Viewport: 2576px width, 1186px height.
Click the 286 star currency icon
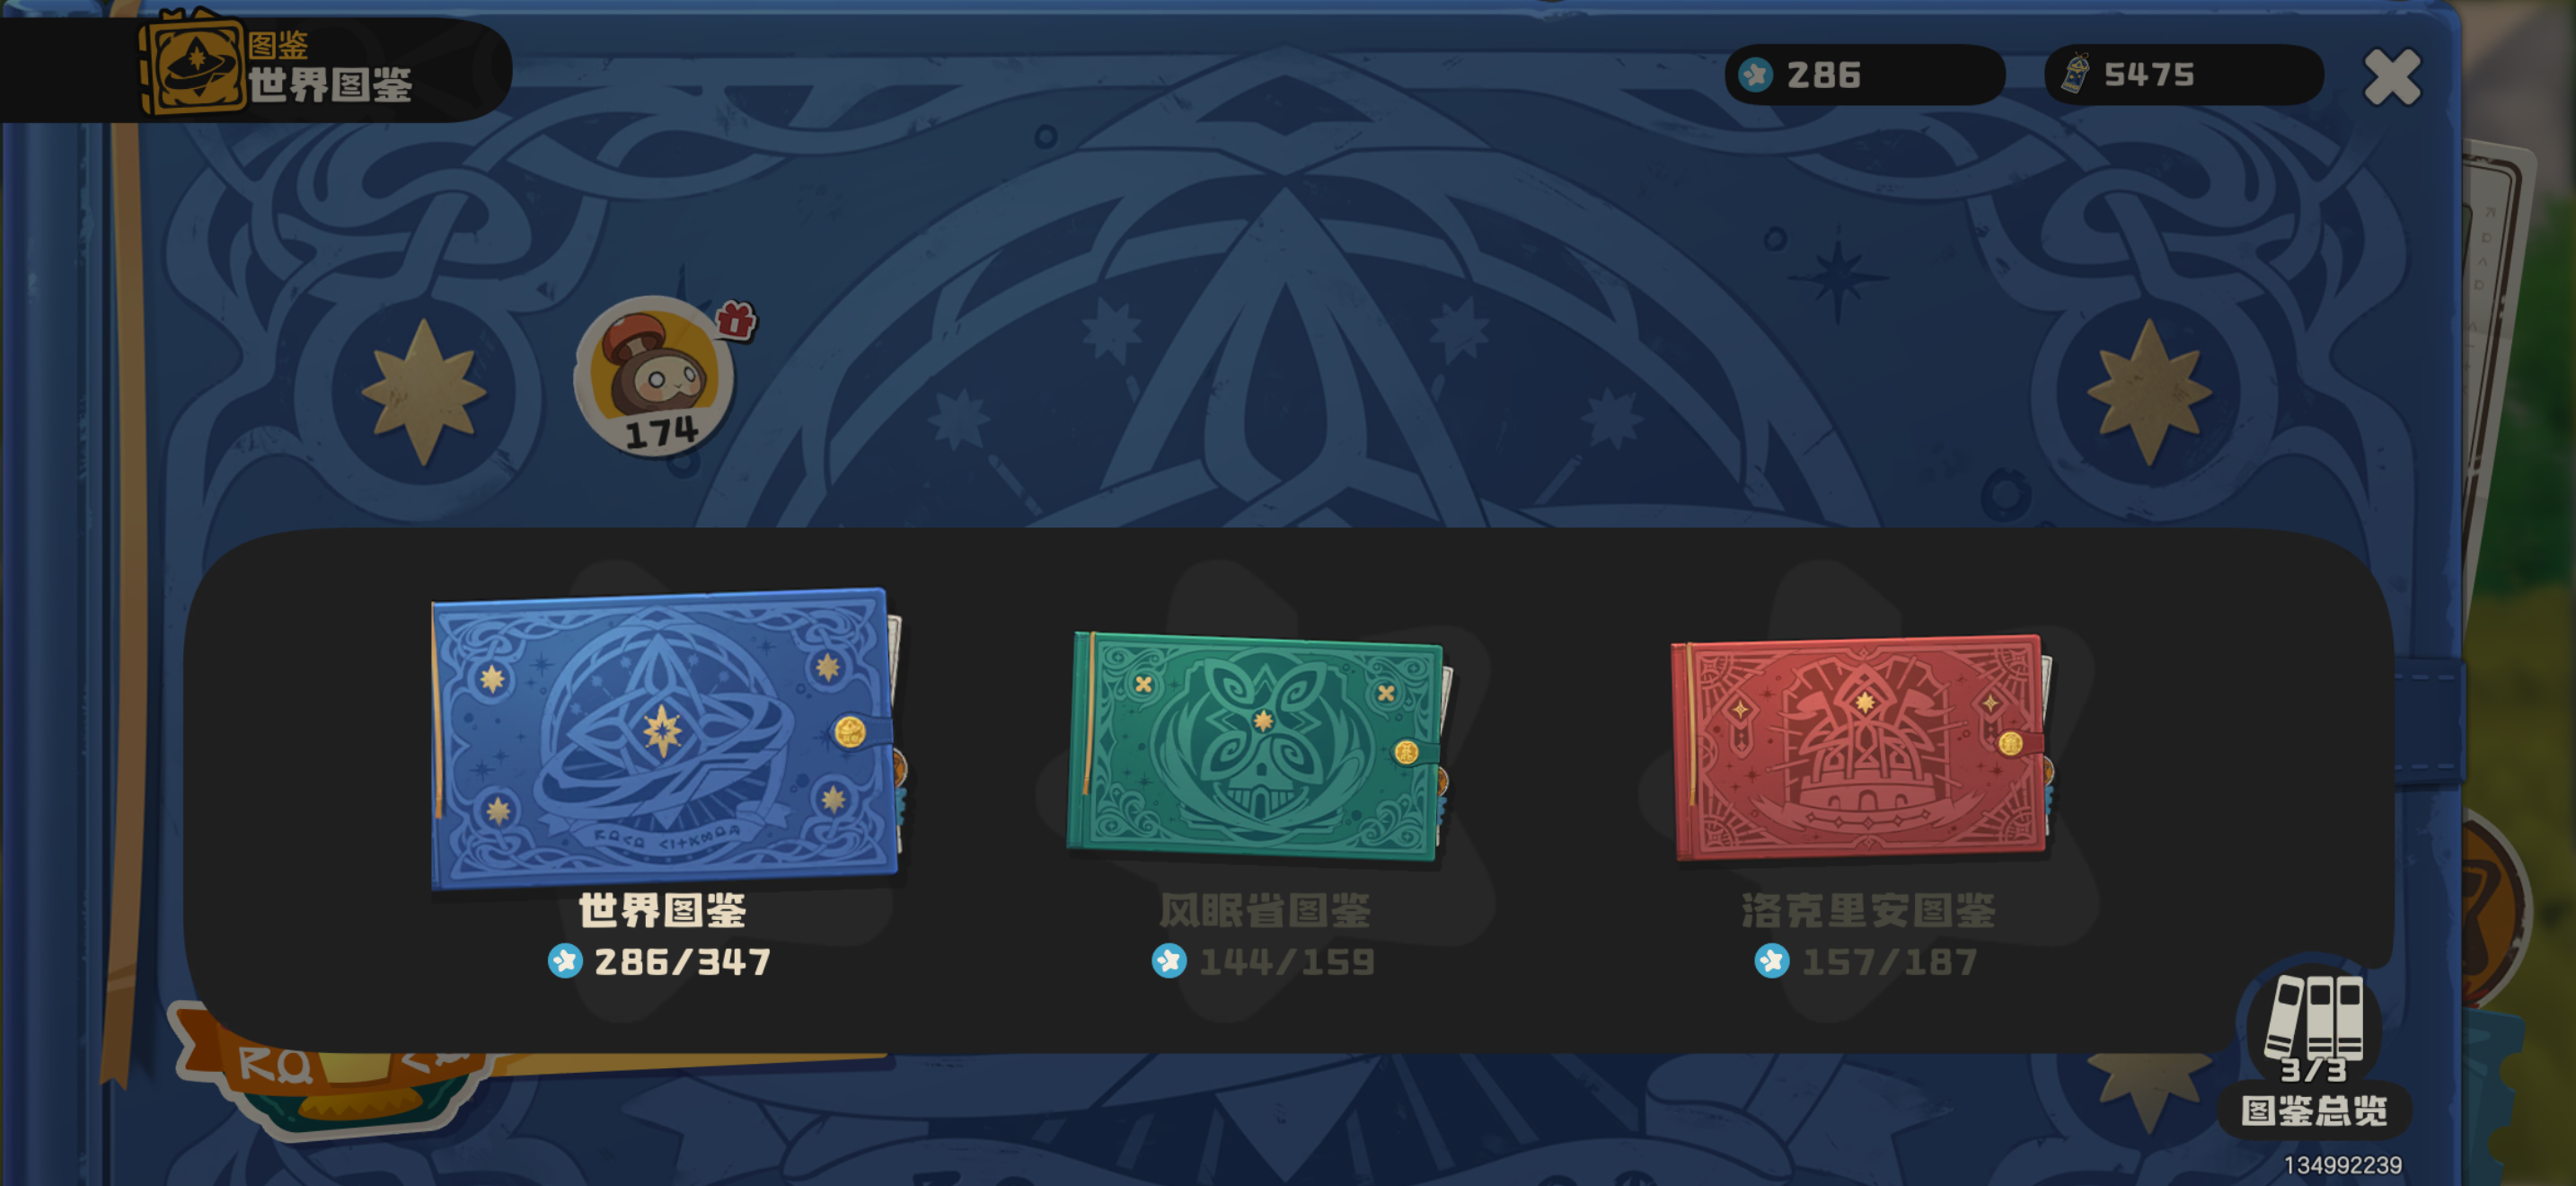(x=1755, y=75)
